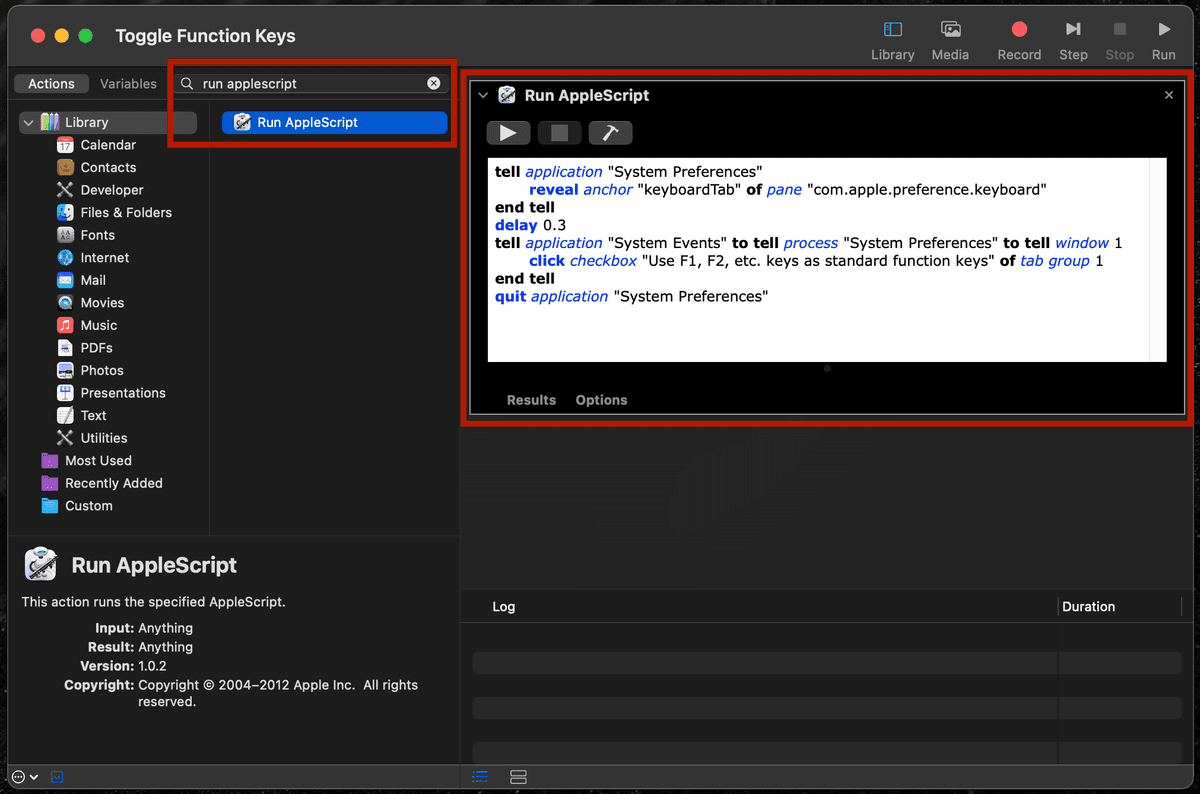Viewport: 1200px width, 794px height.
Task: Open the dropdown chevron next to the ellipsis icon
Action: (32, 776)
